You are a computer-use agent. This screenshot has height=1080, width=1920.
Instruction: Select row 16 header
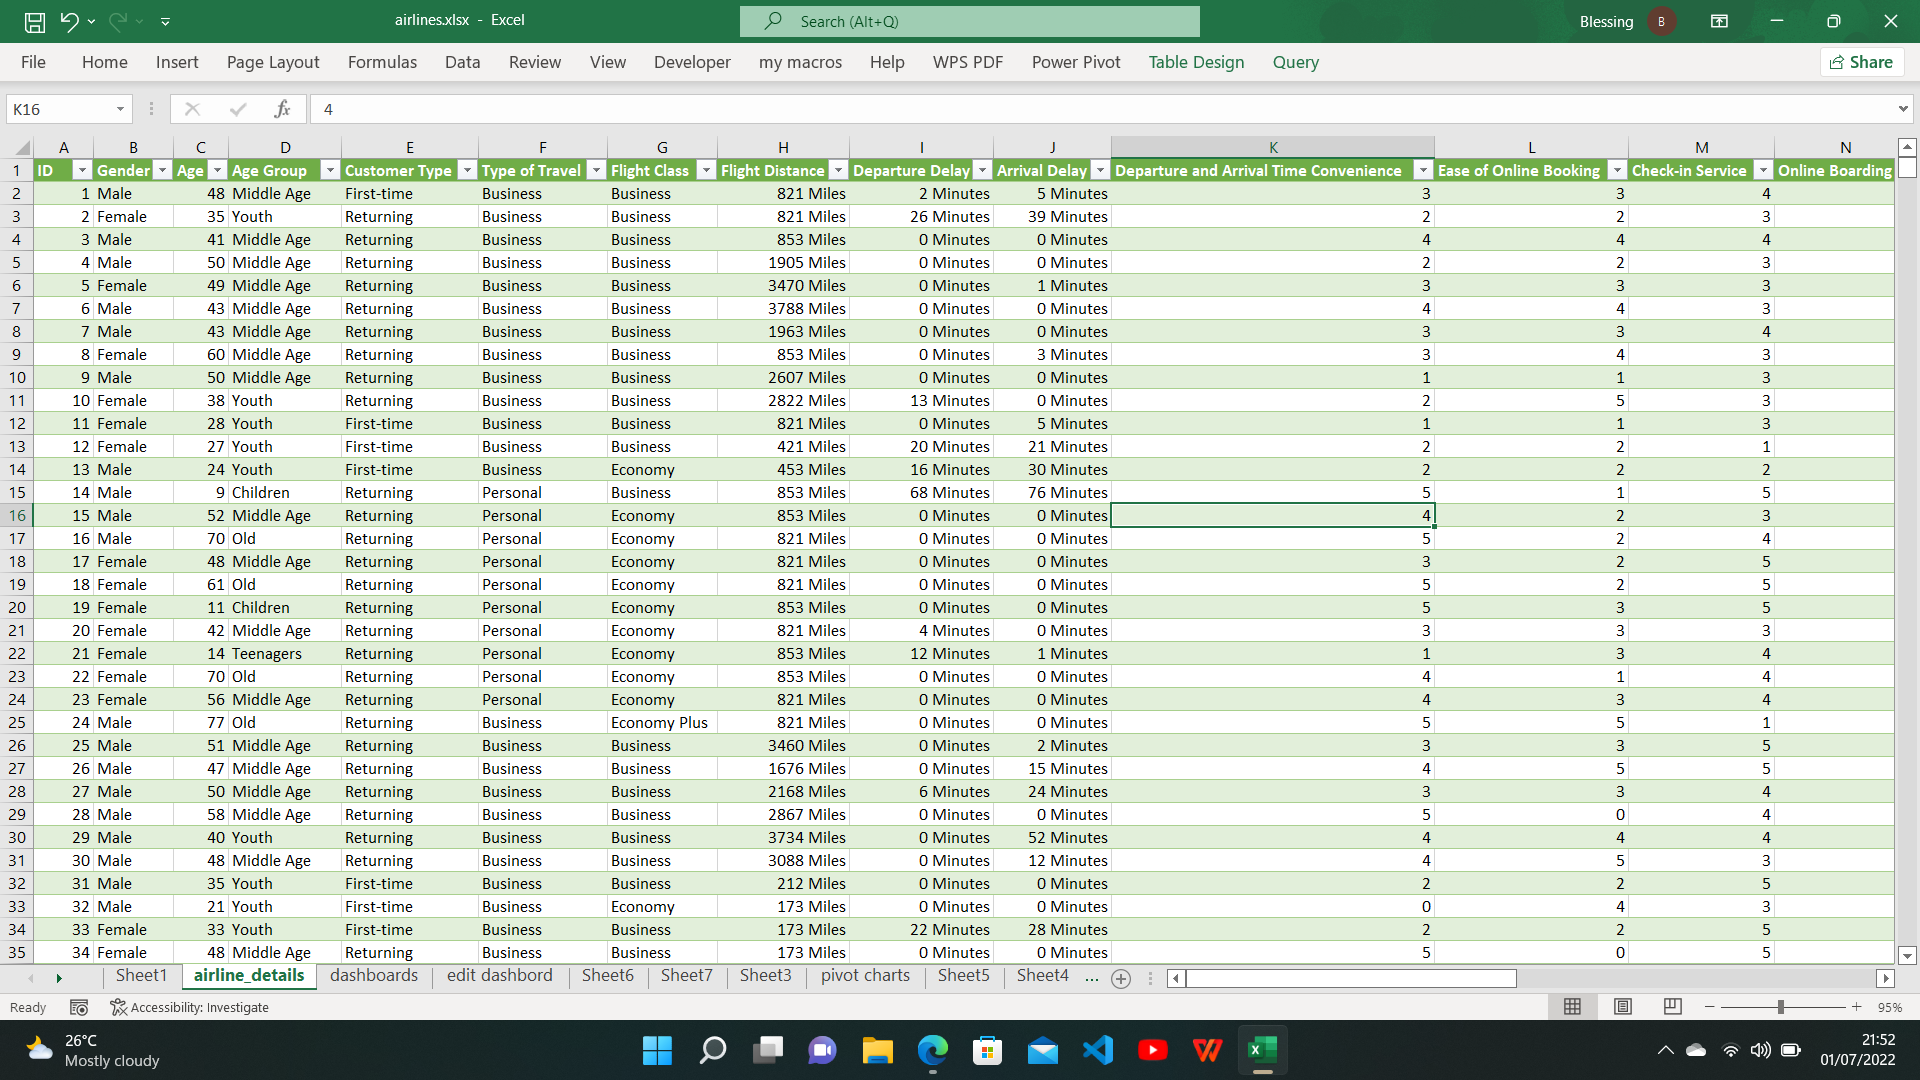tap(17, 515)
